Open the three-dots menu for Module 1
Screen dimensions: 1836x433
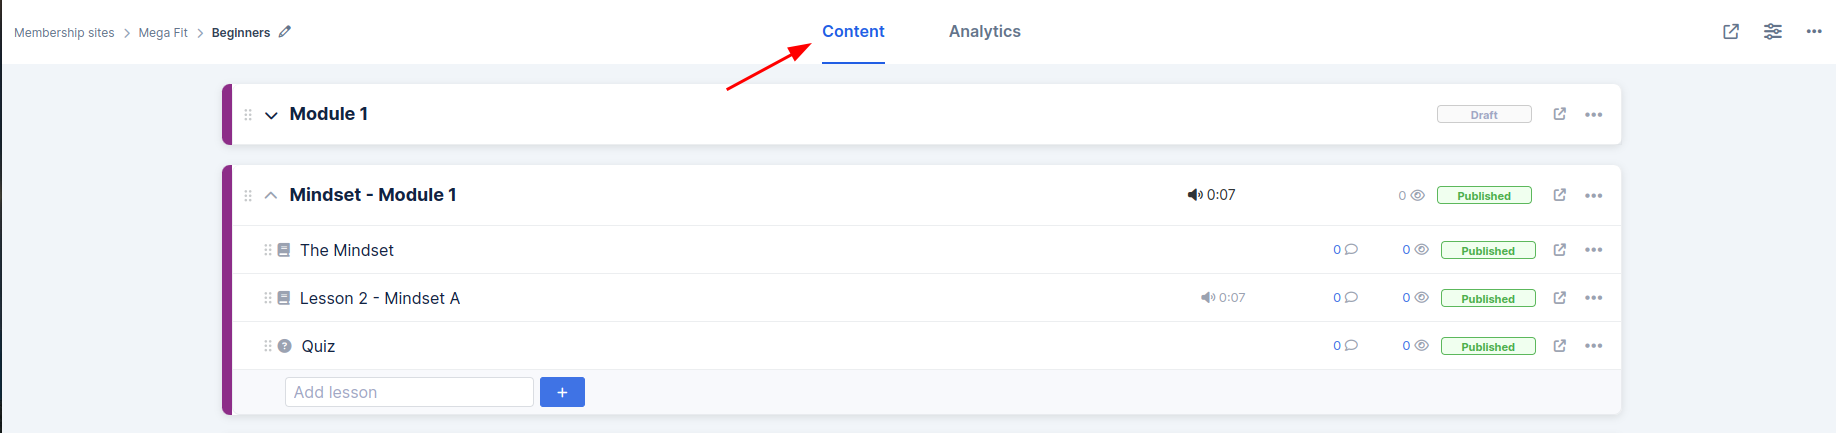(1594, 115)
